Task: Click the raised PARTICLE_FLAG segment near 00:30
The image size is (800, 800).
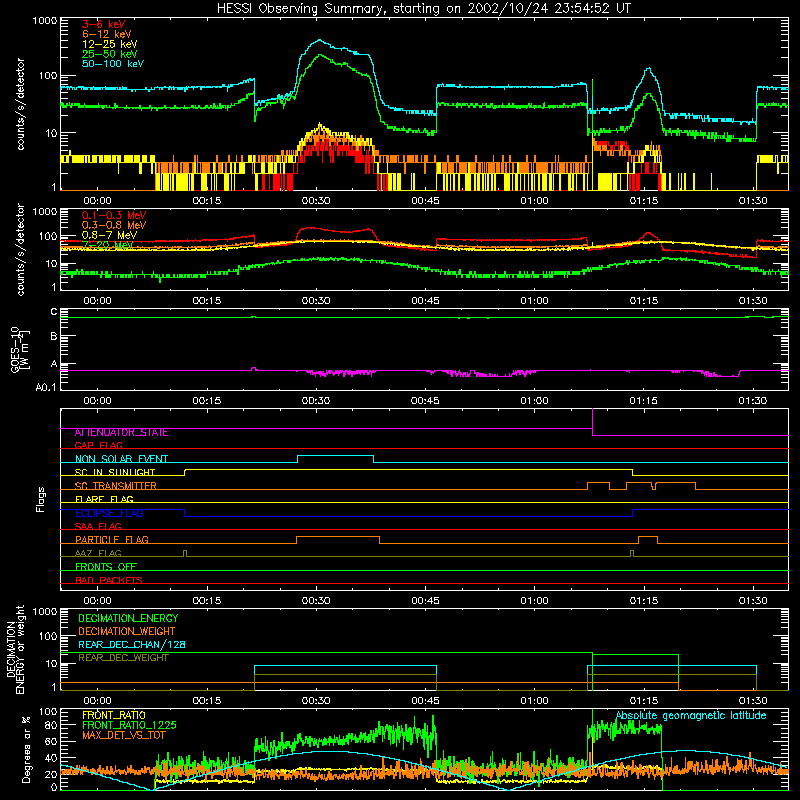Action: click(x=338, y=537)
